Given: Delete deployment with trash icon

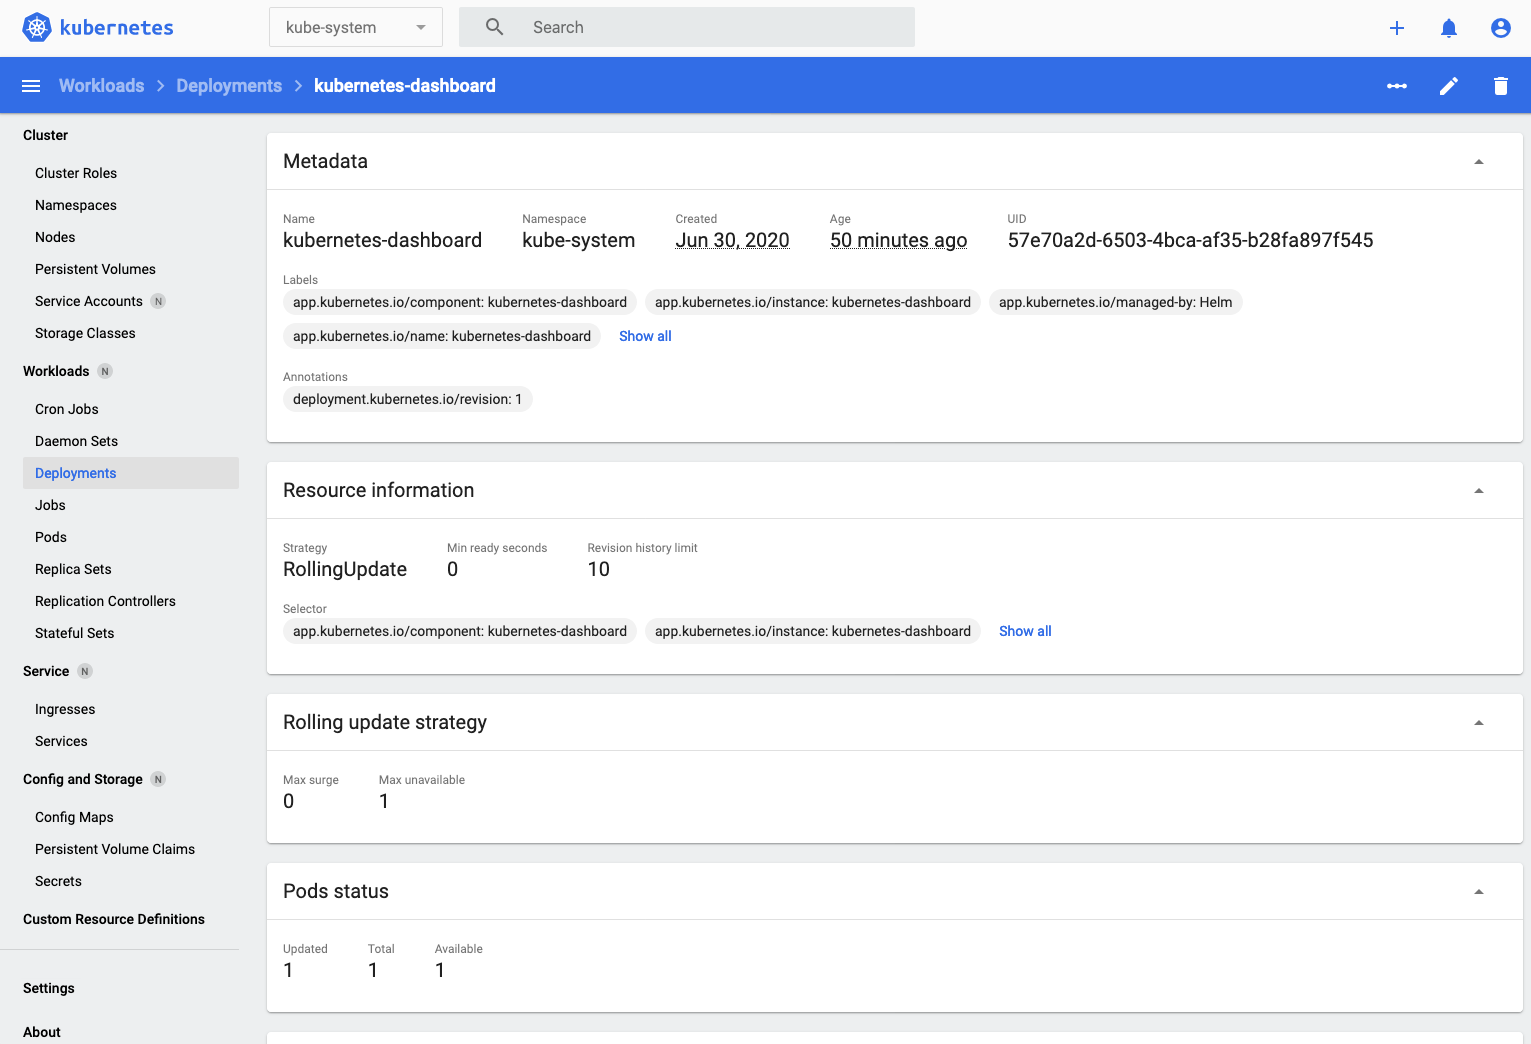Looking at the screenshot, I should 1501,86.
